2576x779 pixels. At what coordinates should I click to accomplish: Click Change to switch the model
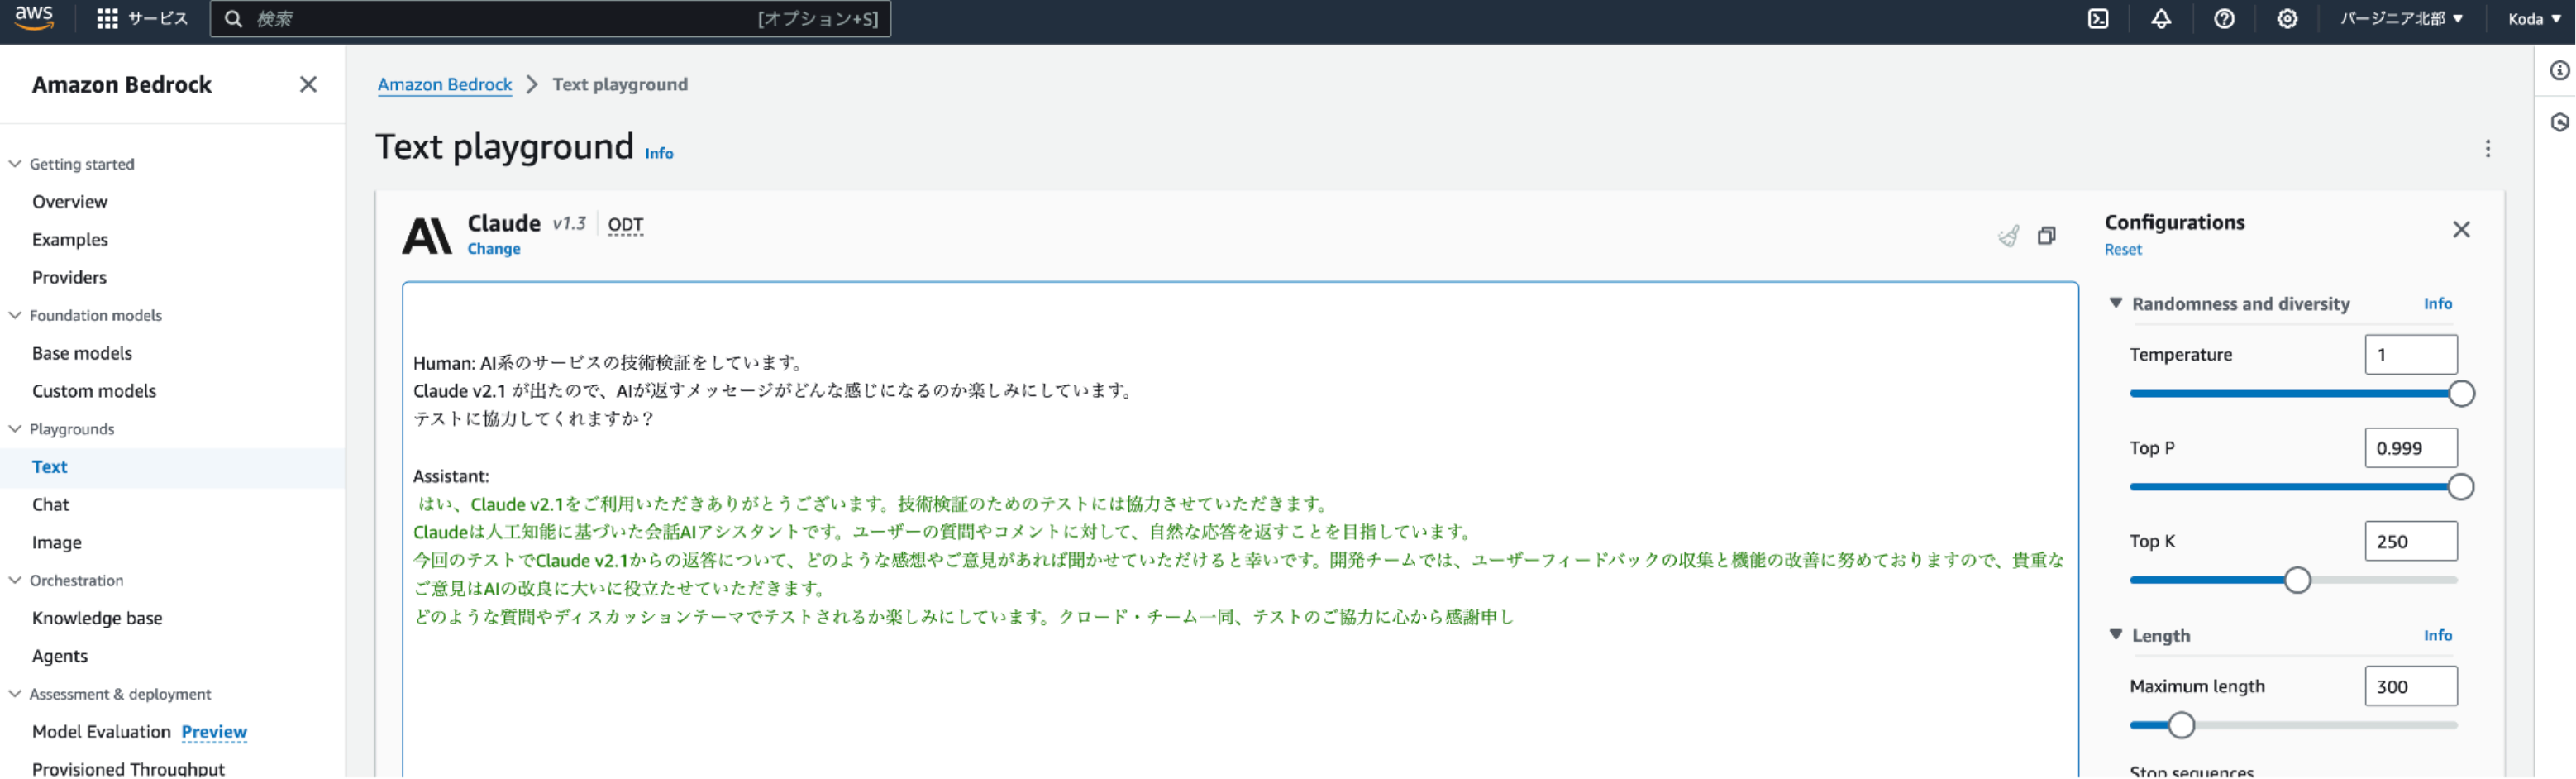[493, 249]
